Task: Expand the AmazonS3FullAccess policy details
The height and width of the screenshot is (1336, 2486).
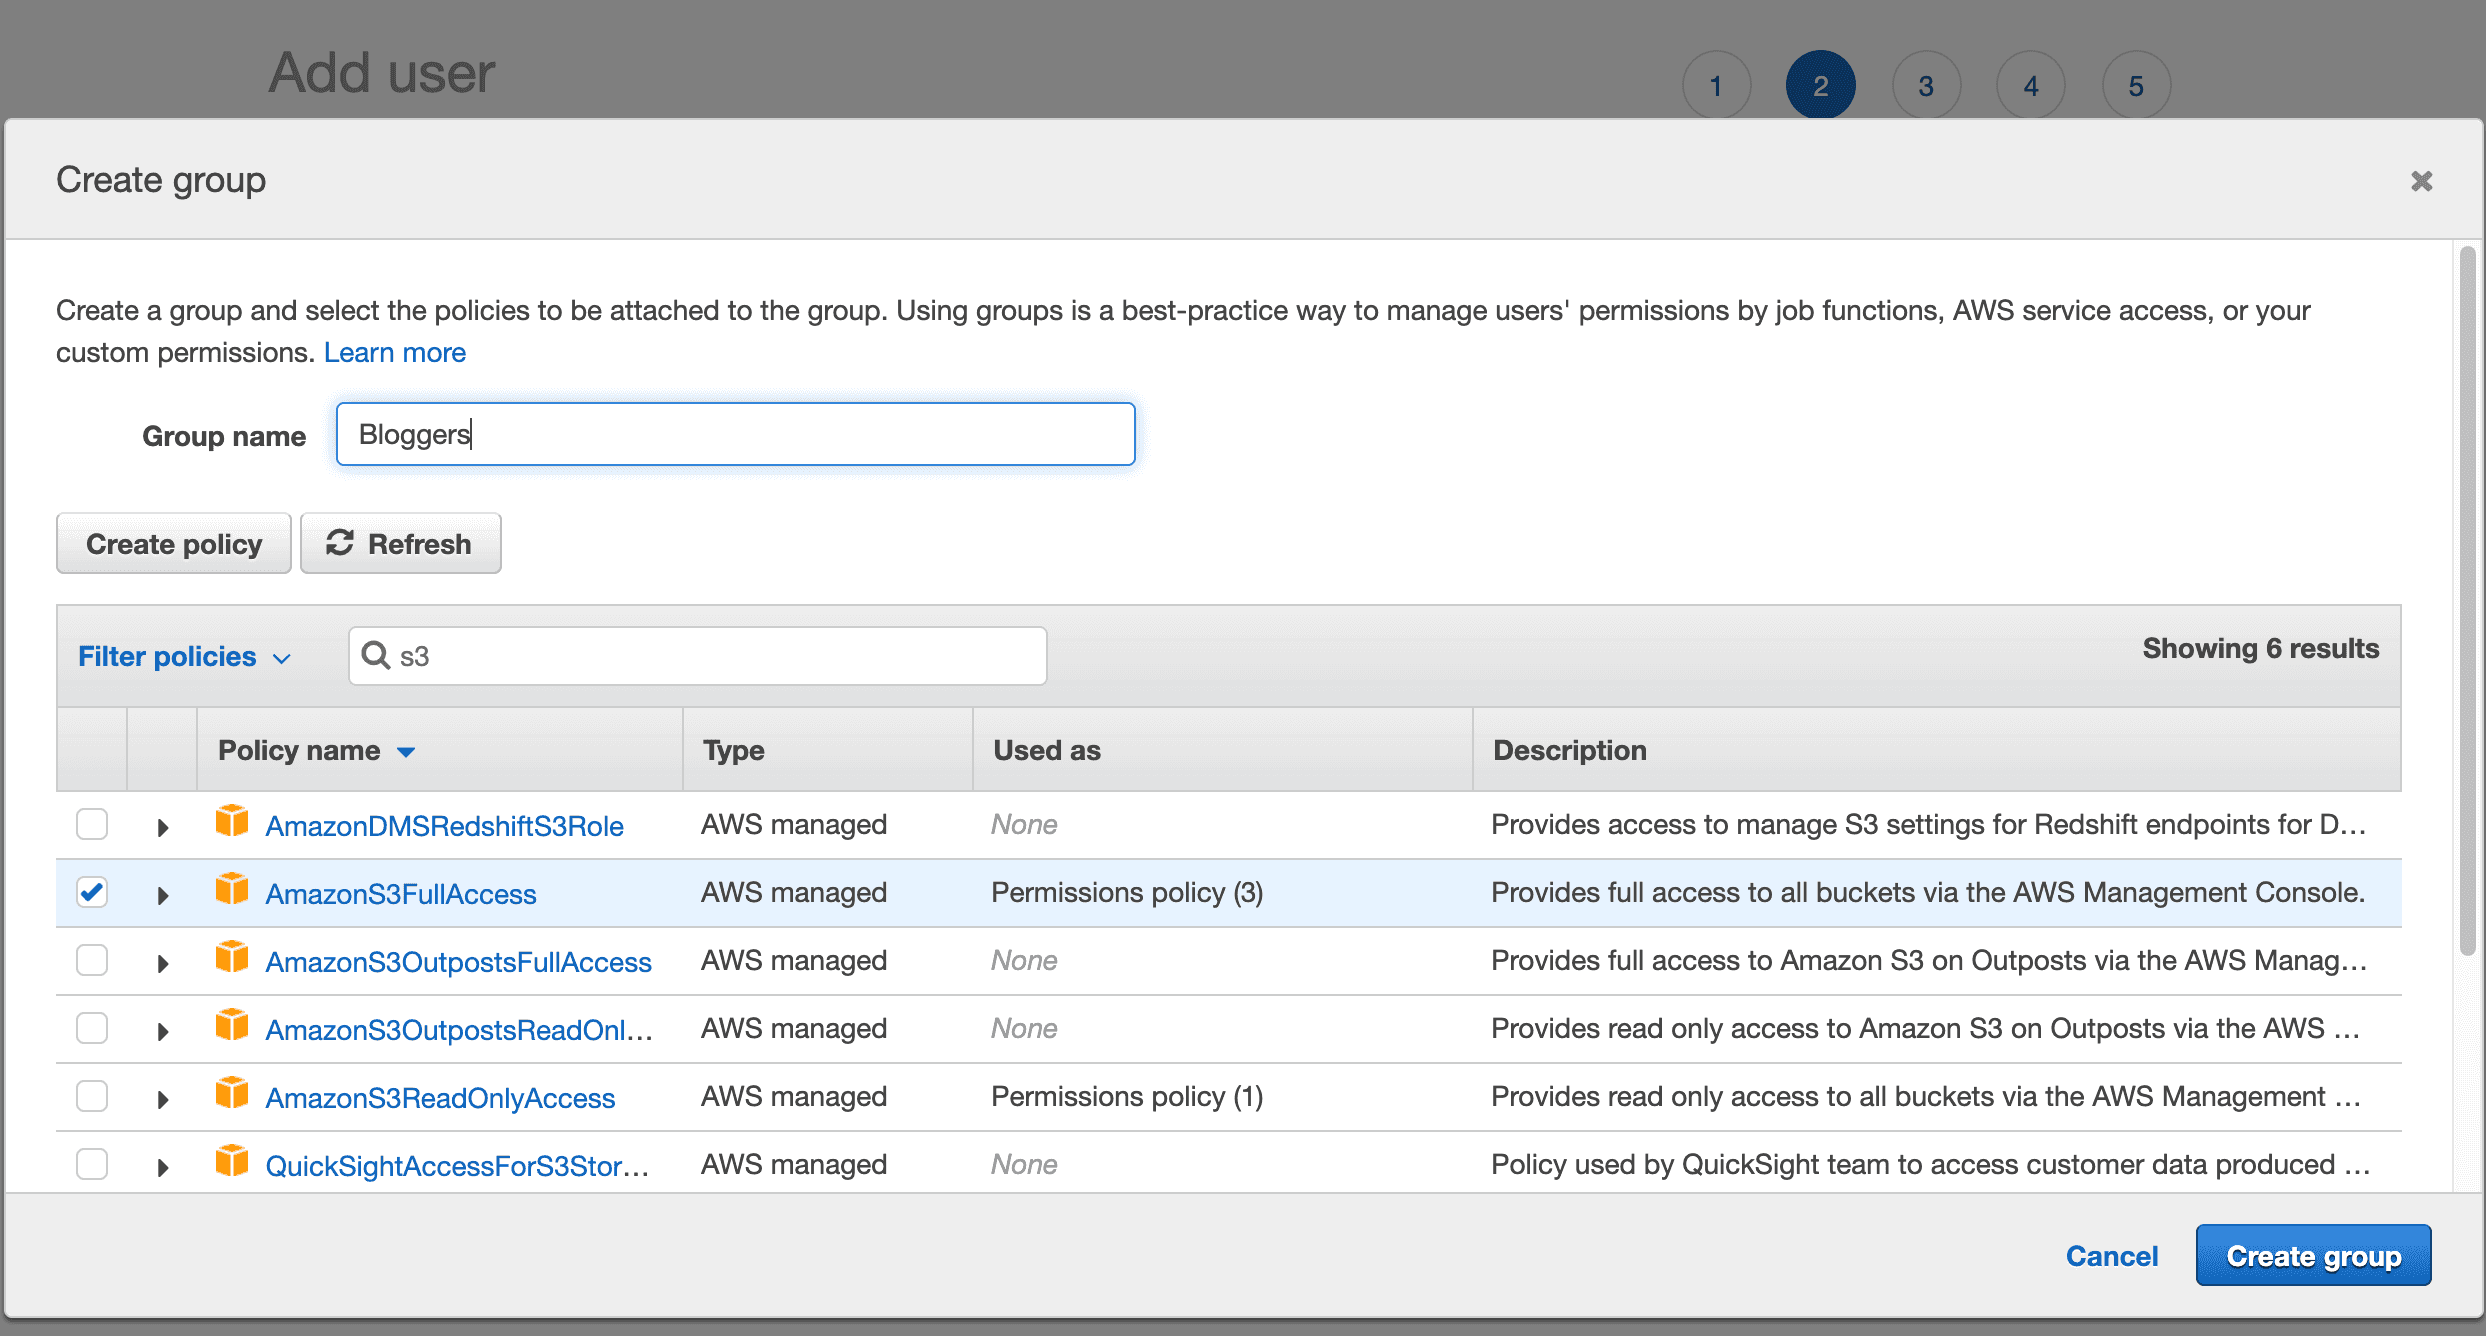Action: click(163, 895)
